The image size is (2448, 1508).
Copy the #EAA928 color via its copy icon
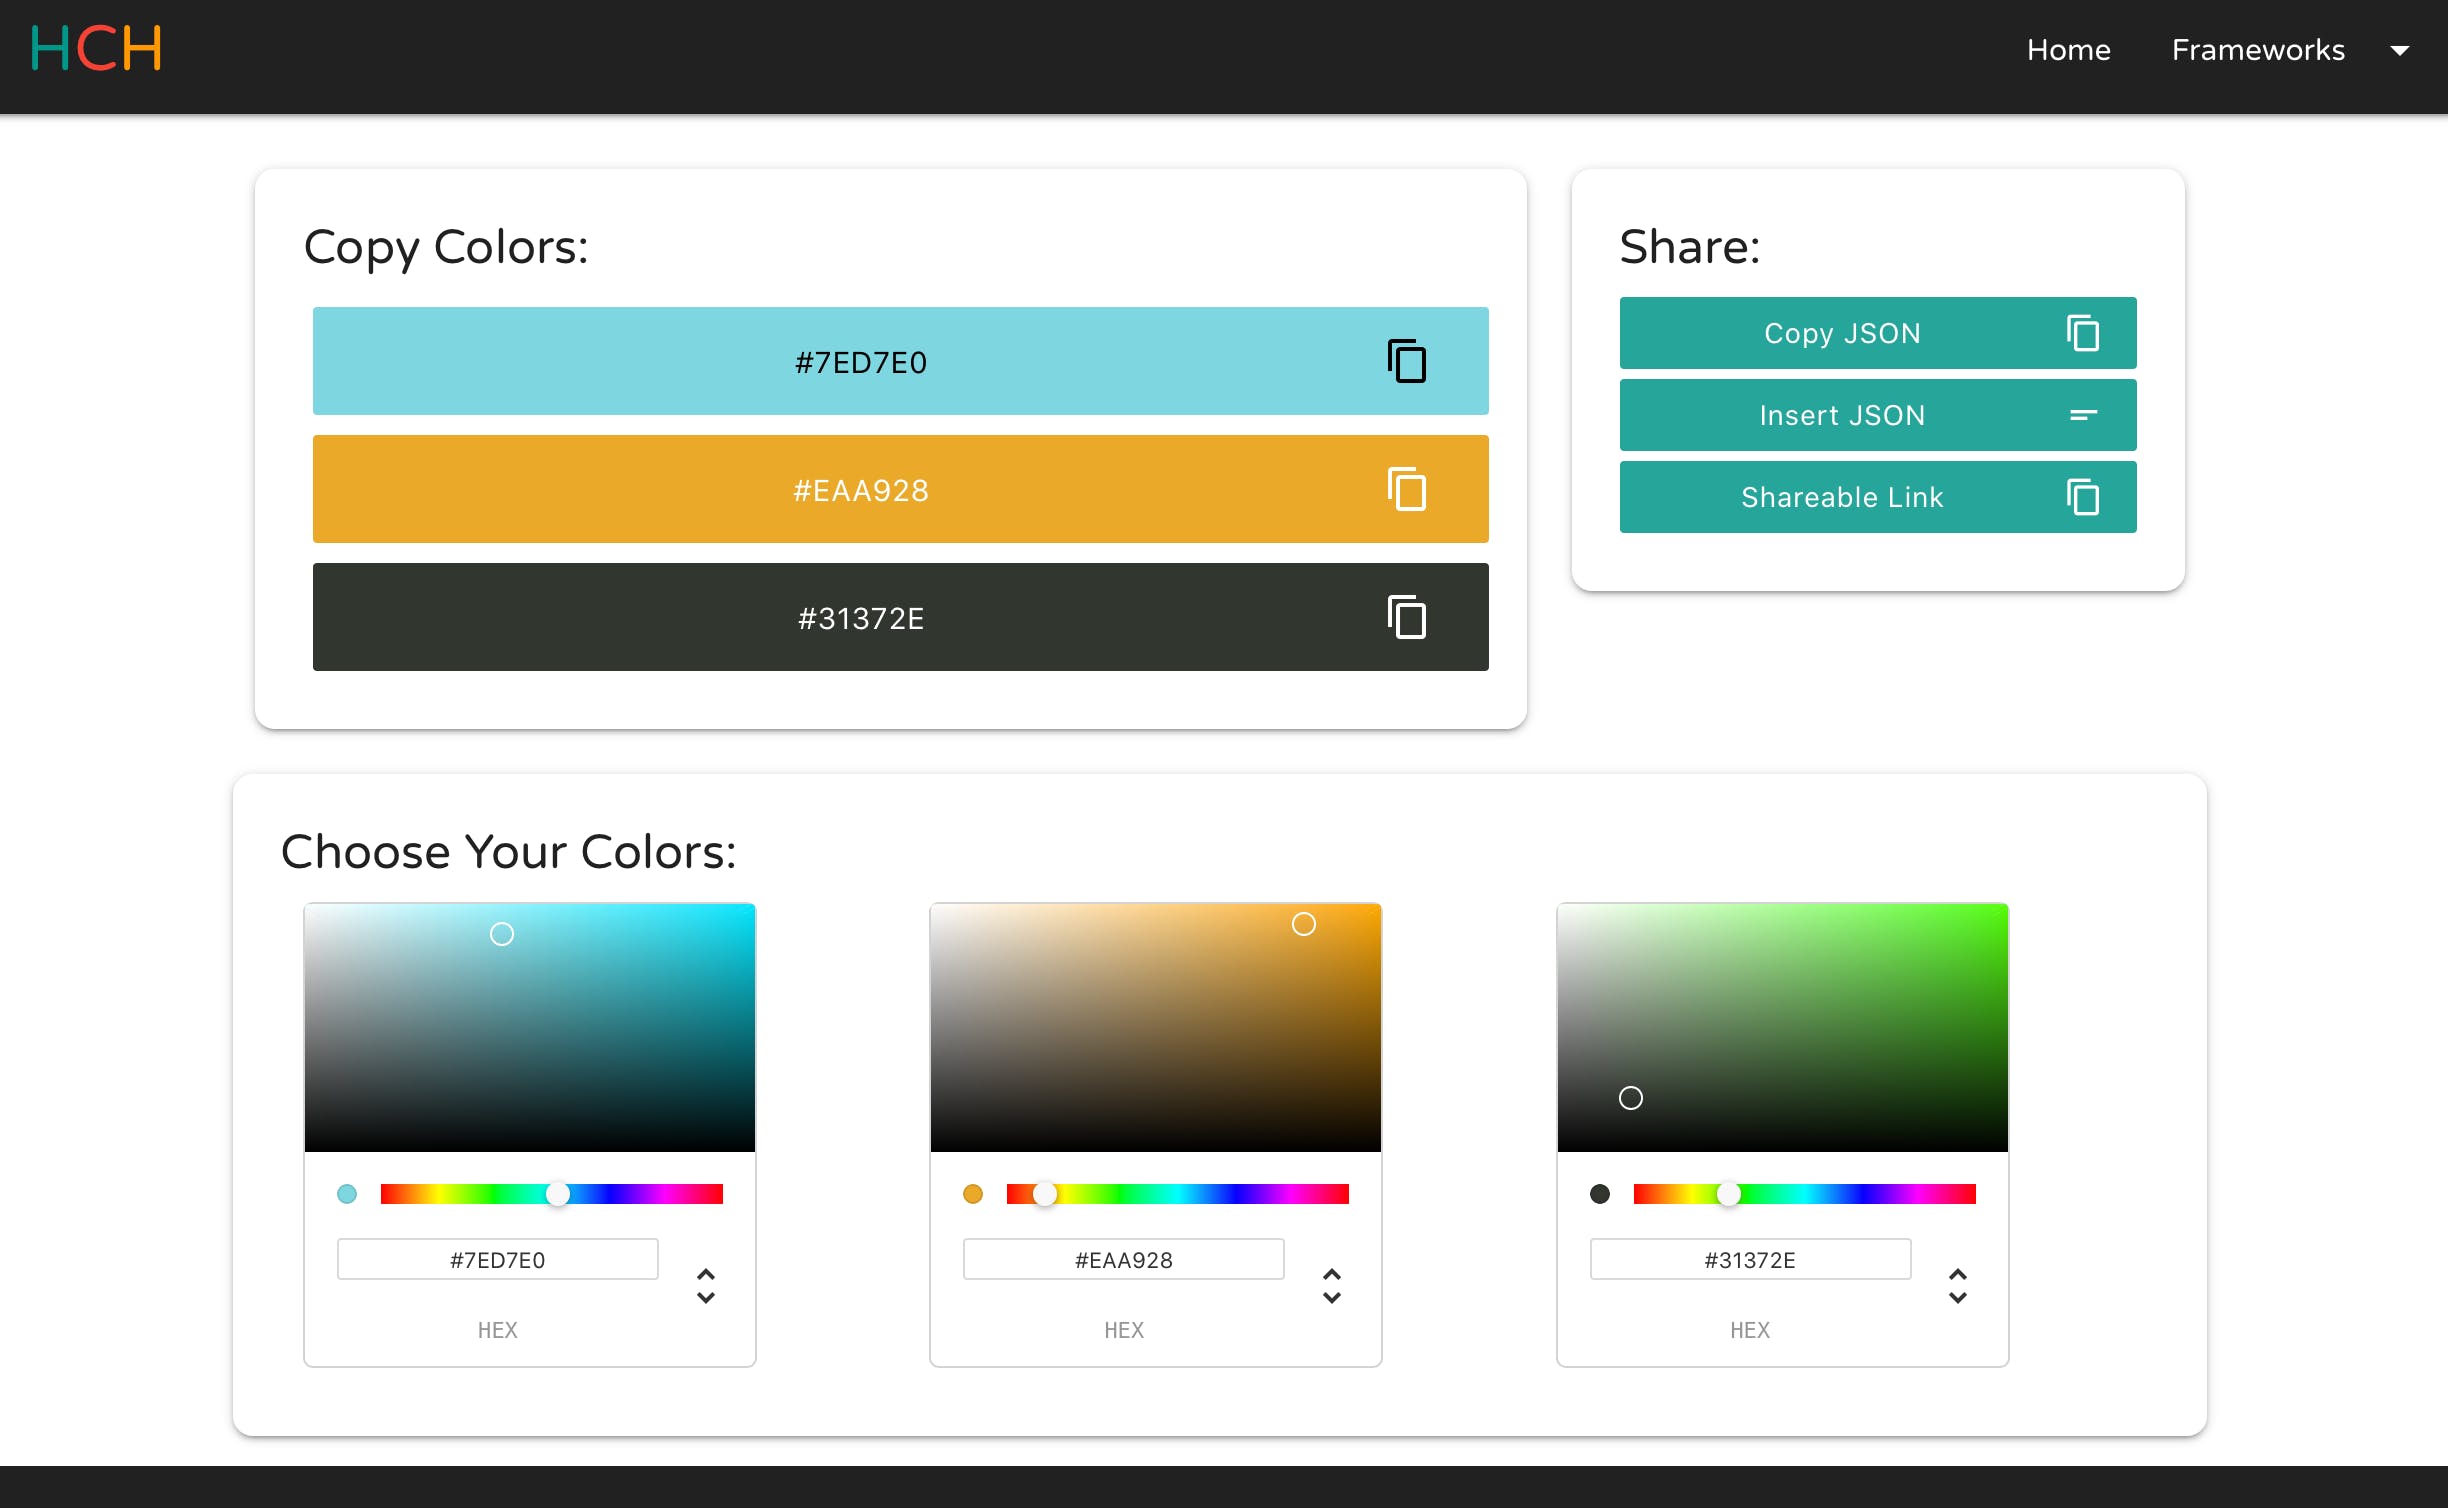pos(1406,489)
